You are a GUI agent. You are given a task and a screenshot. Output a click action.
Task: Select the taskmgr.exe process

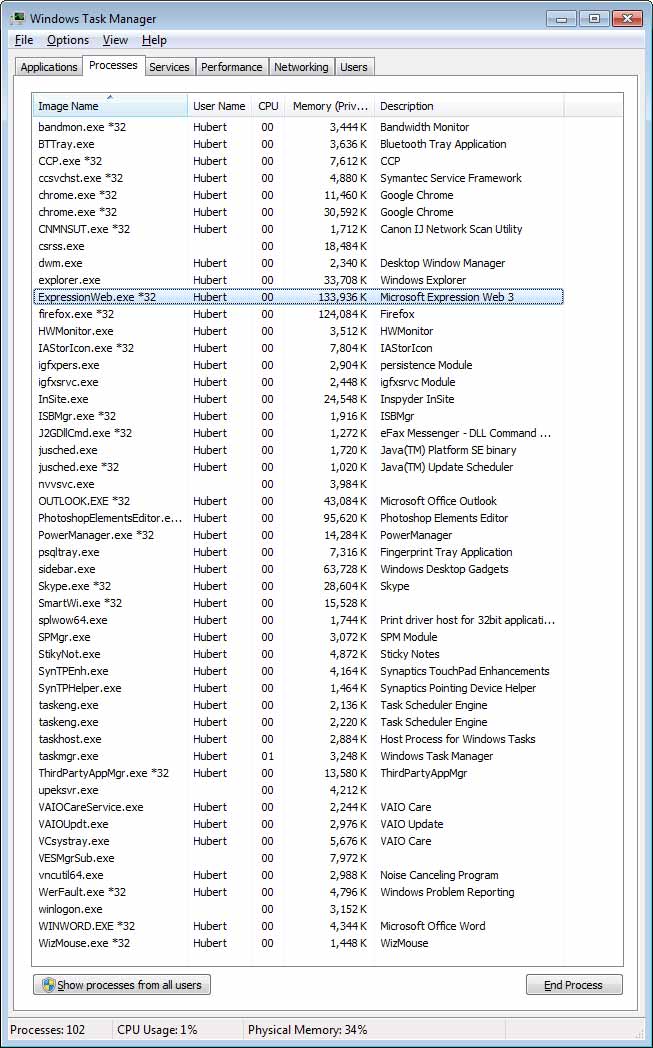298,756
